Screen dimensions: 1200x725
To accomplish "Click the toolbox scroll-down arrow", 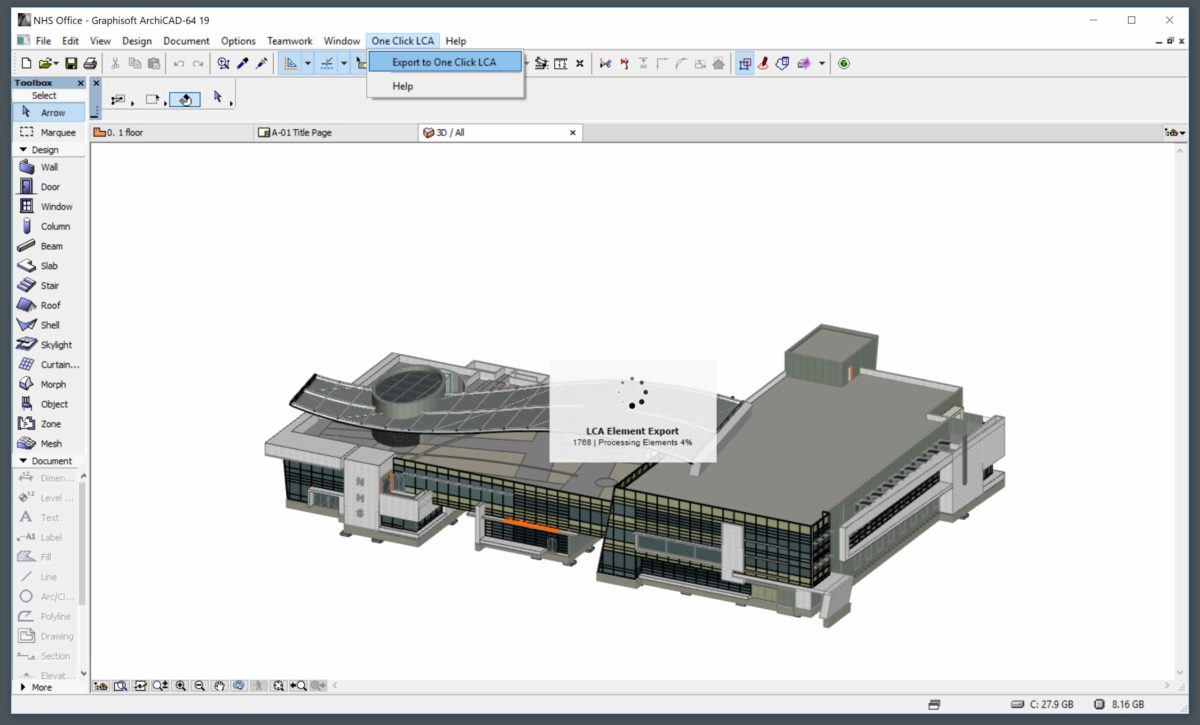I will (x=84, y=673).
